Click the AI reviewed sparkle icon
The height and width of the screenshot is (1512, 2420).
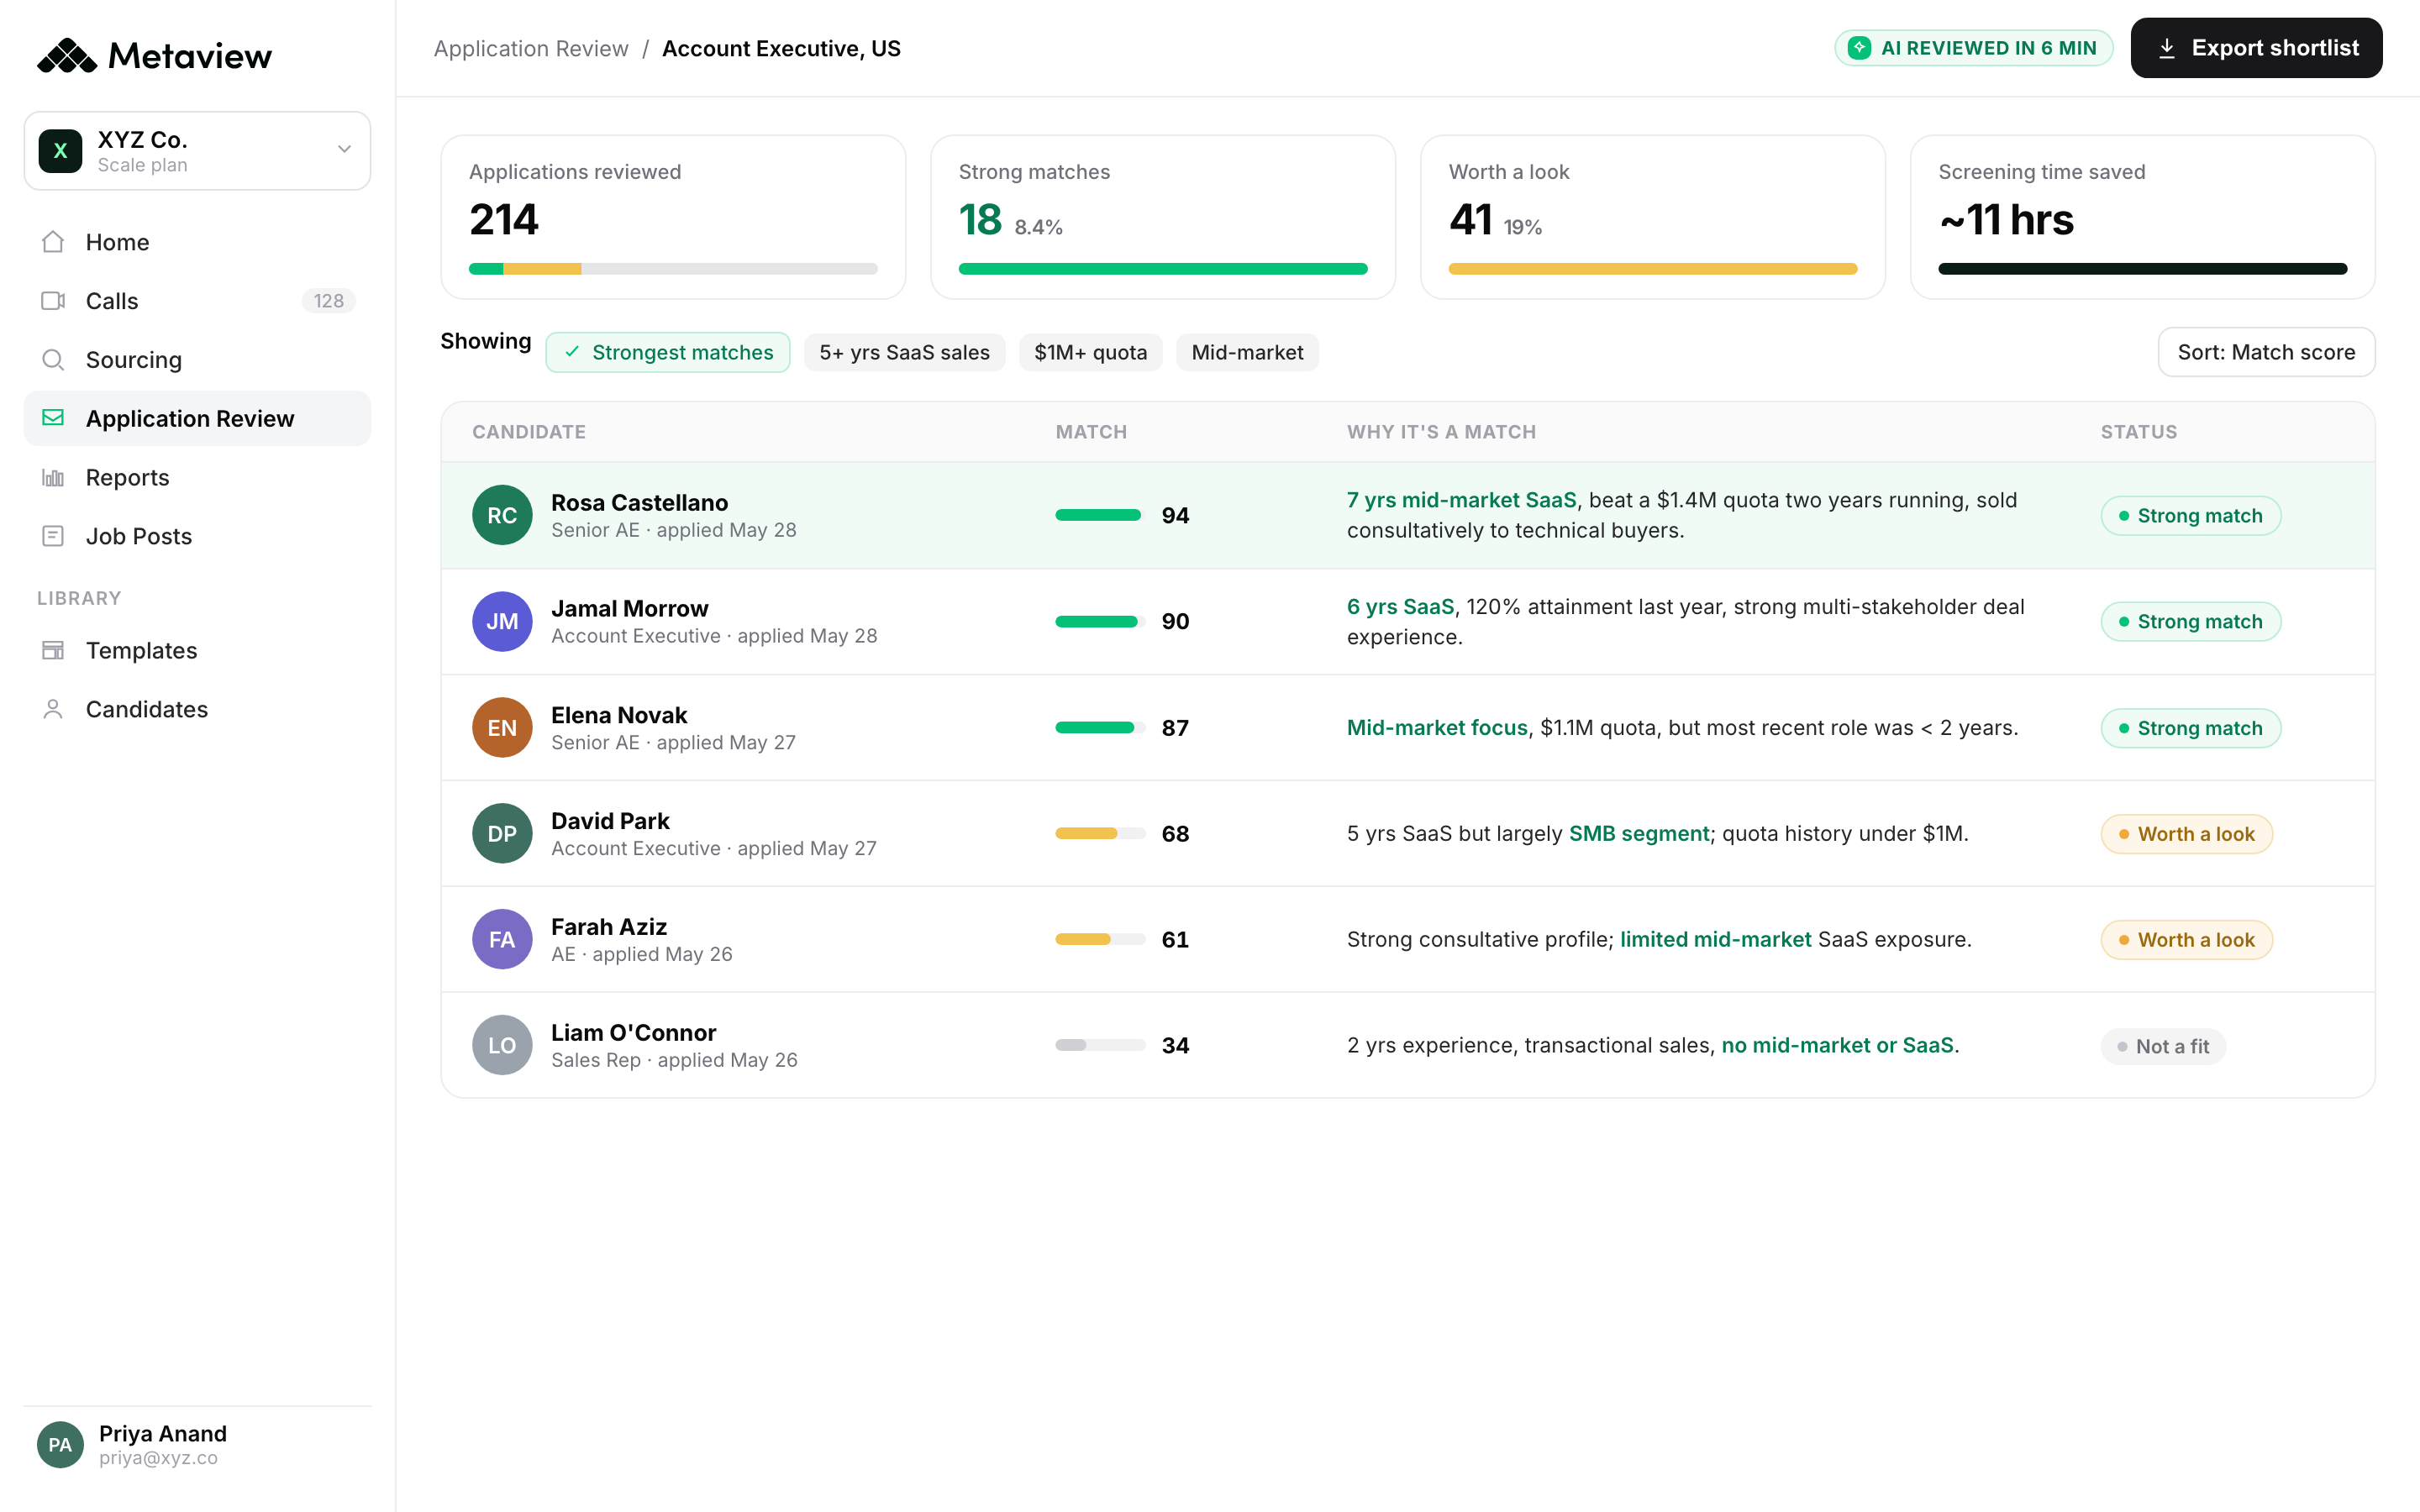1859,48
